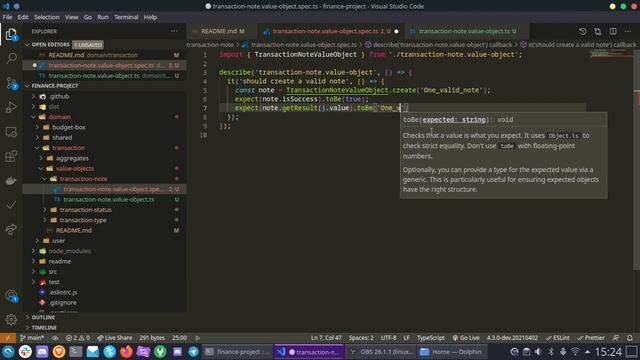Click describe callback breadcrumb
Screen dimensions: 640x360
438,44
